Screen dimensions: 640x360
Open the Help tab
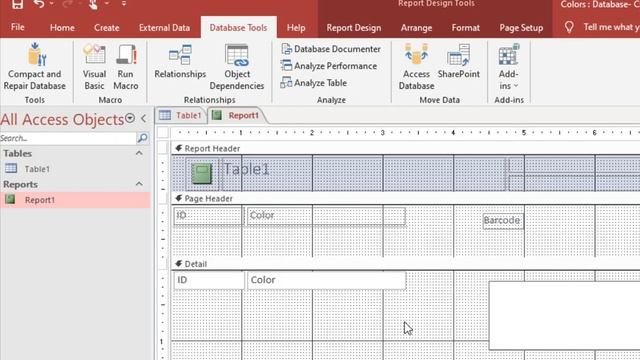pyautogui.click(x=296, y=28)
